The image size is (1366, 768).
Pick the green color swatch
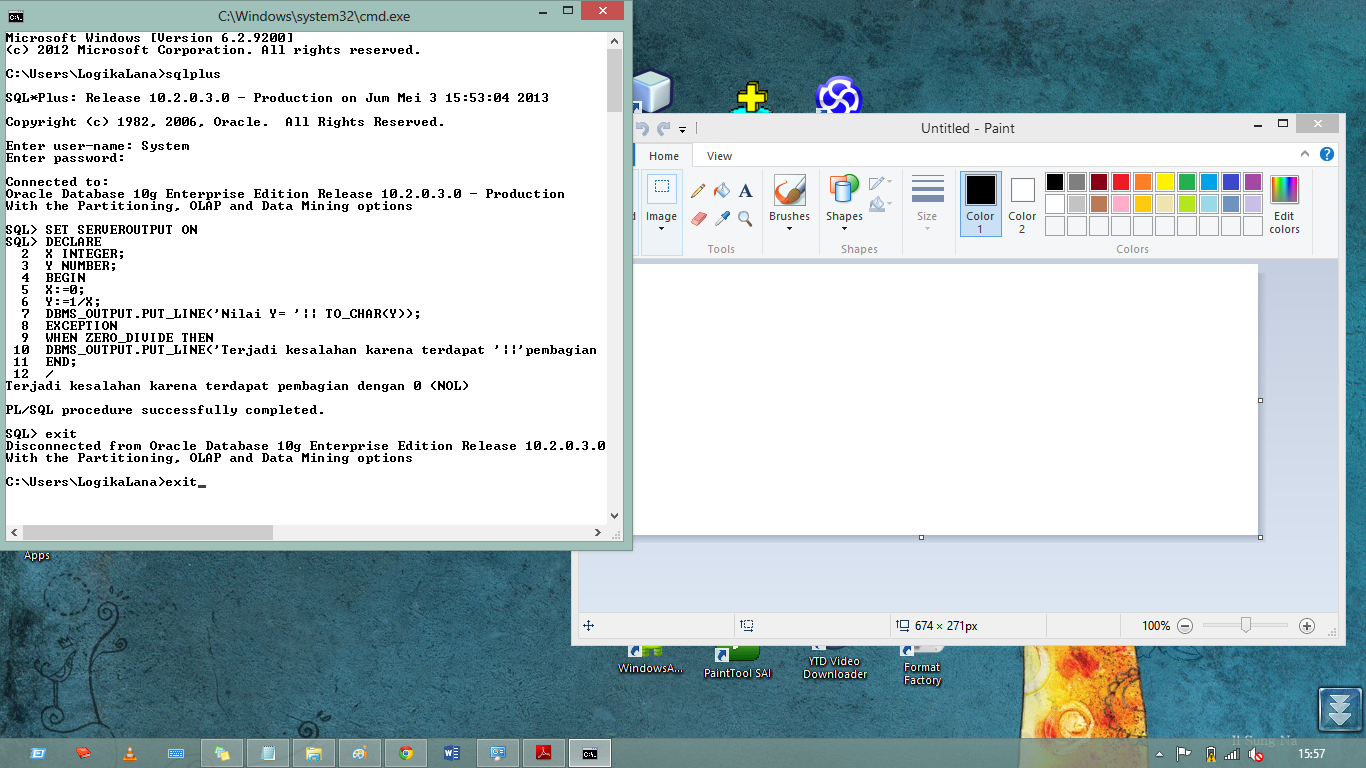[x=1187, y=182]
